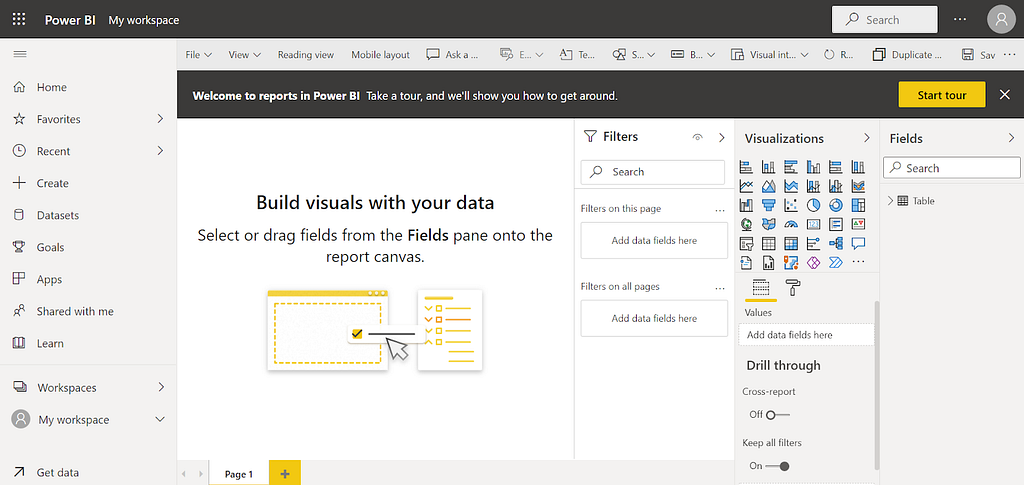This screenshot has height=485, width=1024.
Task: Select the KPI visual
Action: 858,224
